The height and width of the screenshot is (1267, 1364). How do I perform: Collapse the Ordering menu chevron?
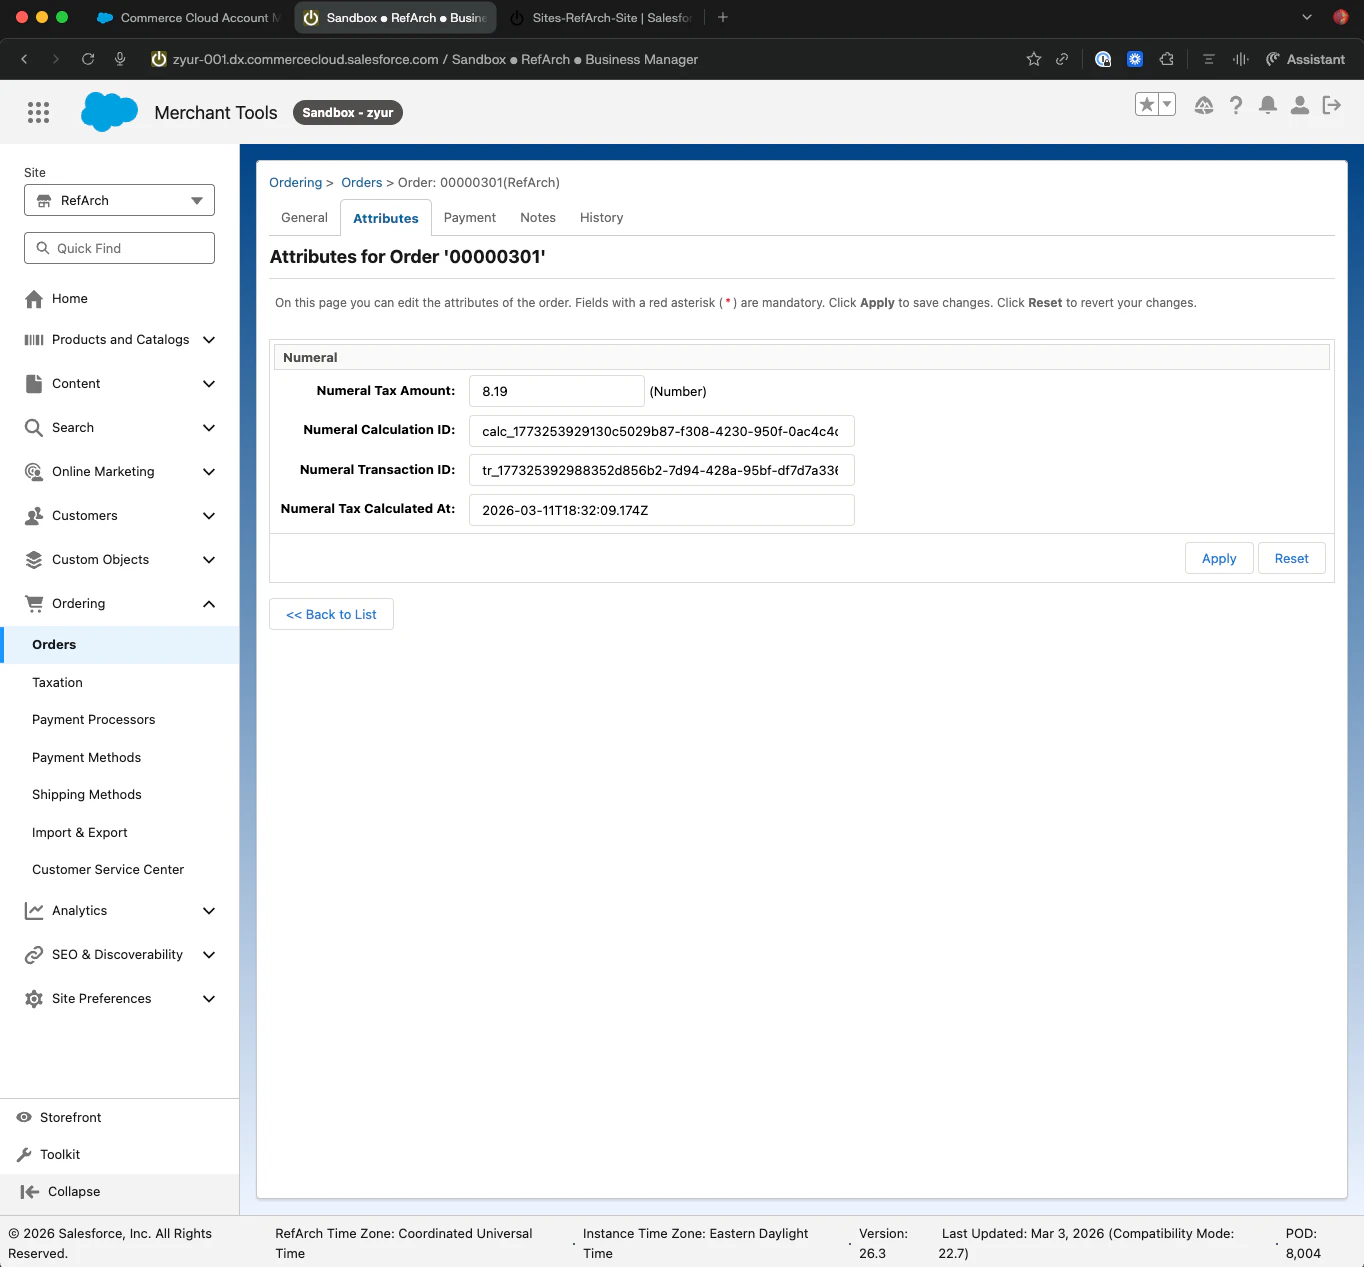click(209, 604)
